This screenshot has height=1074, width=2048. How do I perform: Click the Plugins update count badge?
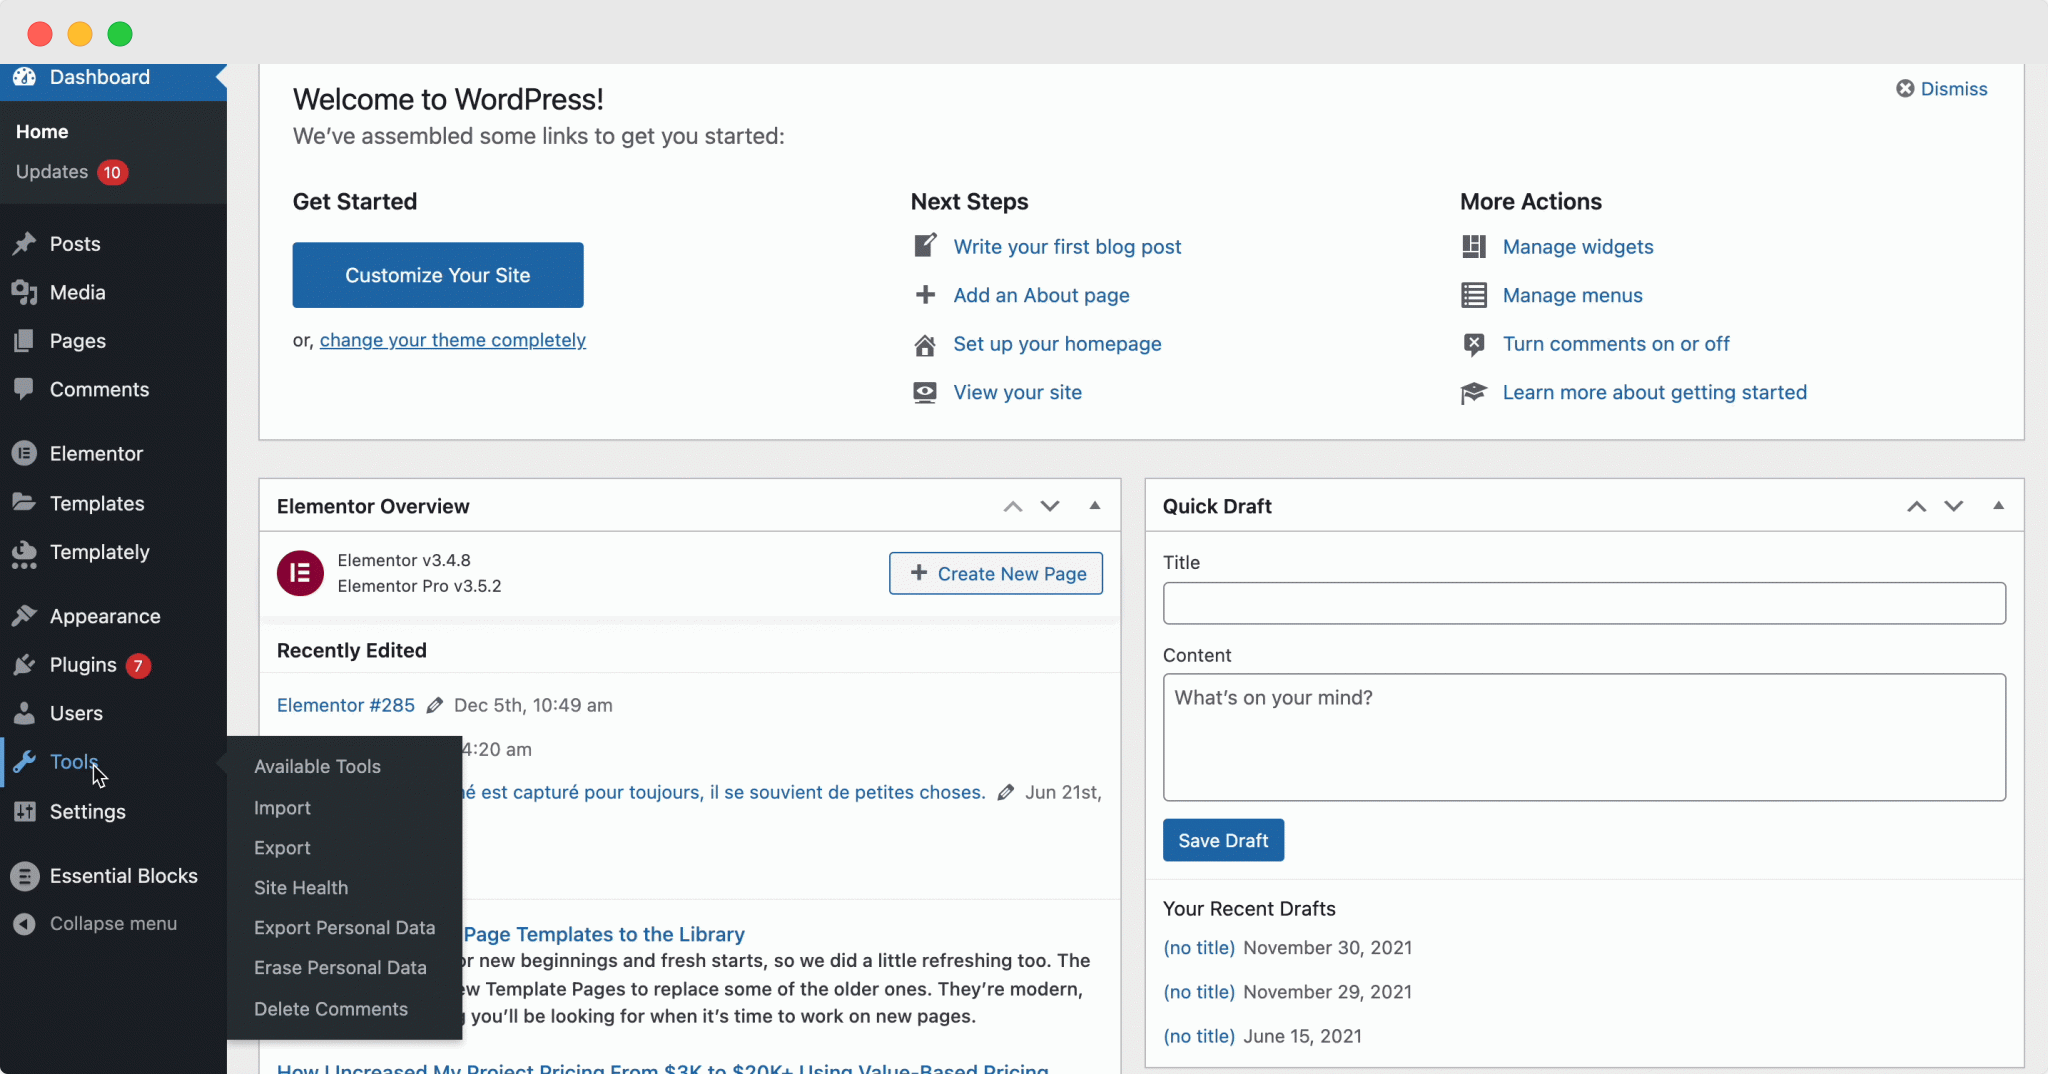138,665
